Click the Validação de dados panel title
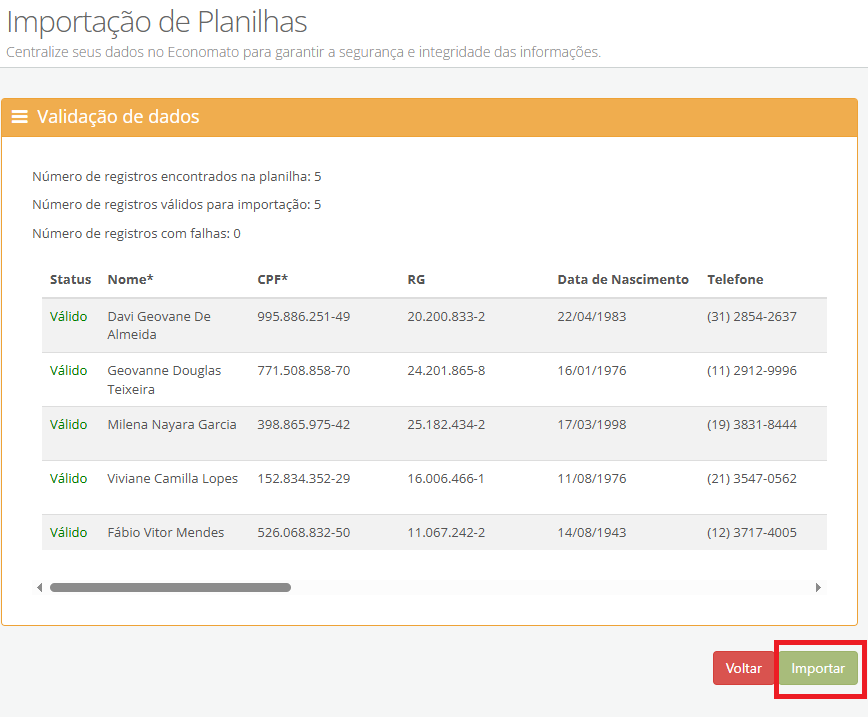 [x=118, y=117]
